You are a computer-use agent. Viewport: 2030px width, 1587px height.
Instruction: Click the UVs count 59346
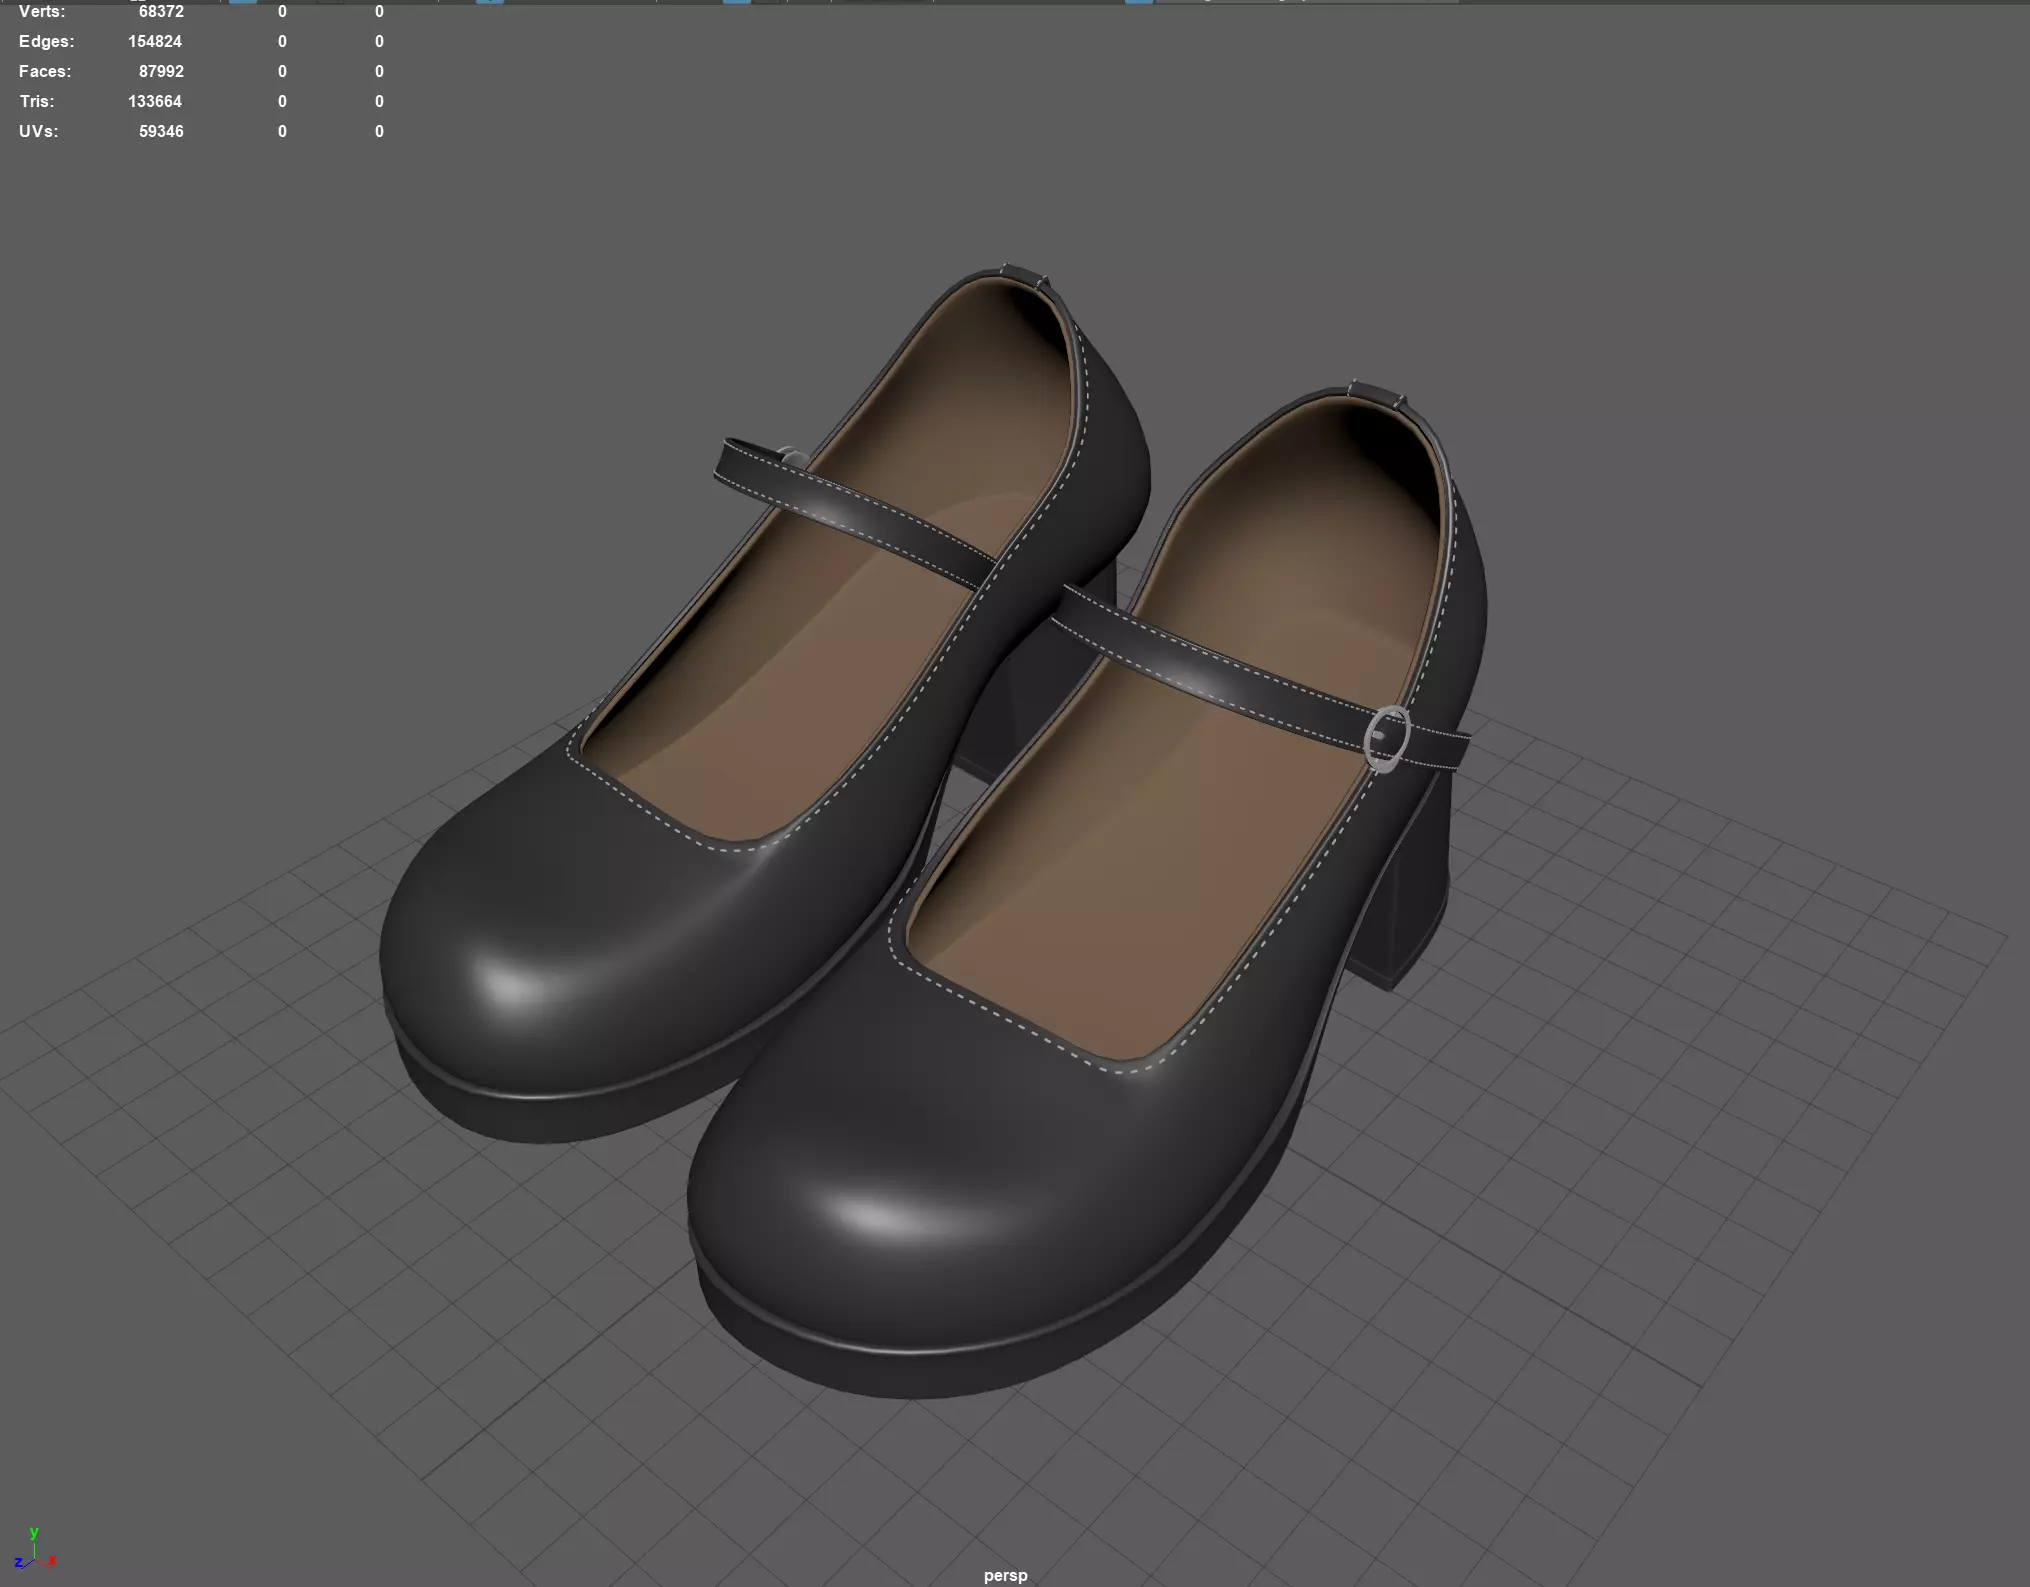161,131
